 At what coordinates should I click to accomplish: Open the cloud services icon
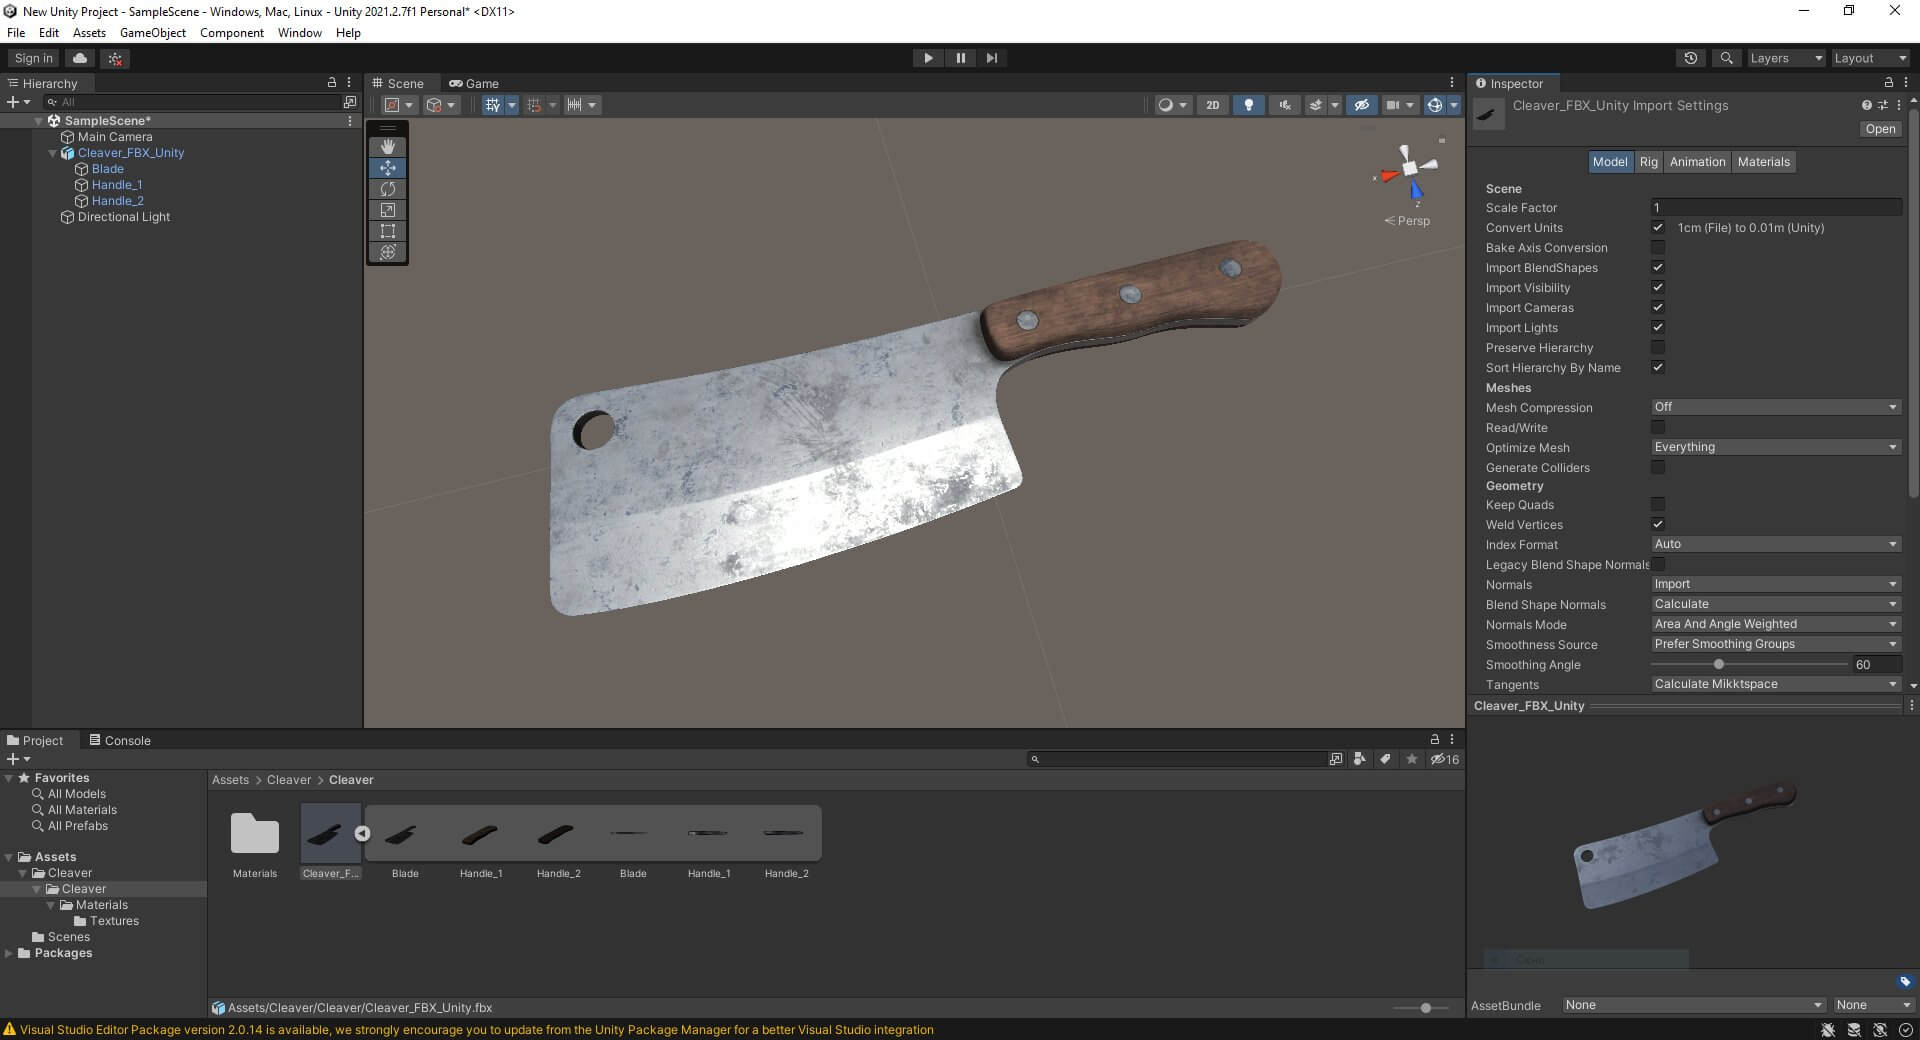(81, 58)
